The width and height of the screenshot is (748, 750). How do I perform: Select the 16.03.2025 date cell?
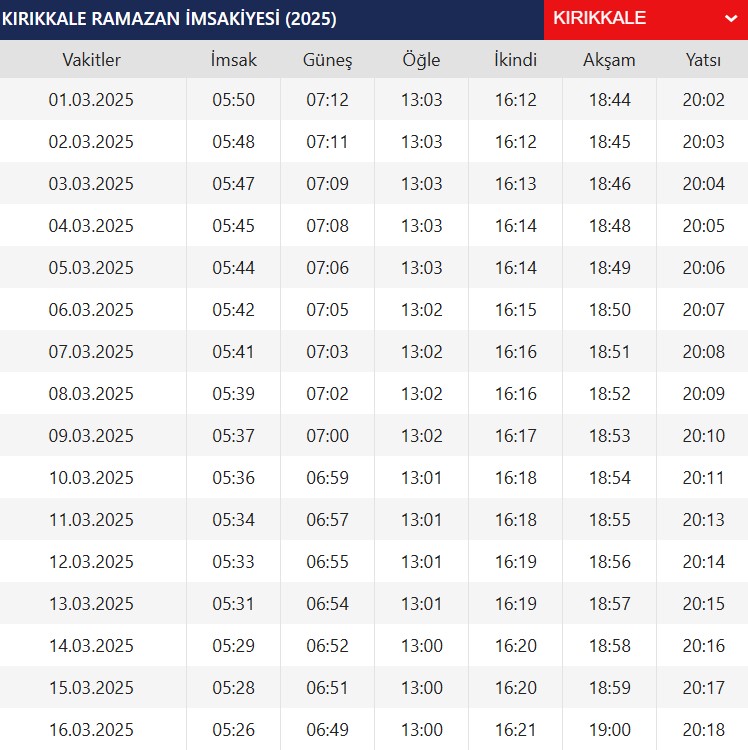(91, 730)
